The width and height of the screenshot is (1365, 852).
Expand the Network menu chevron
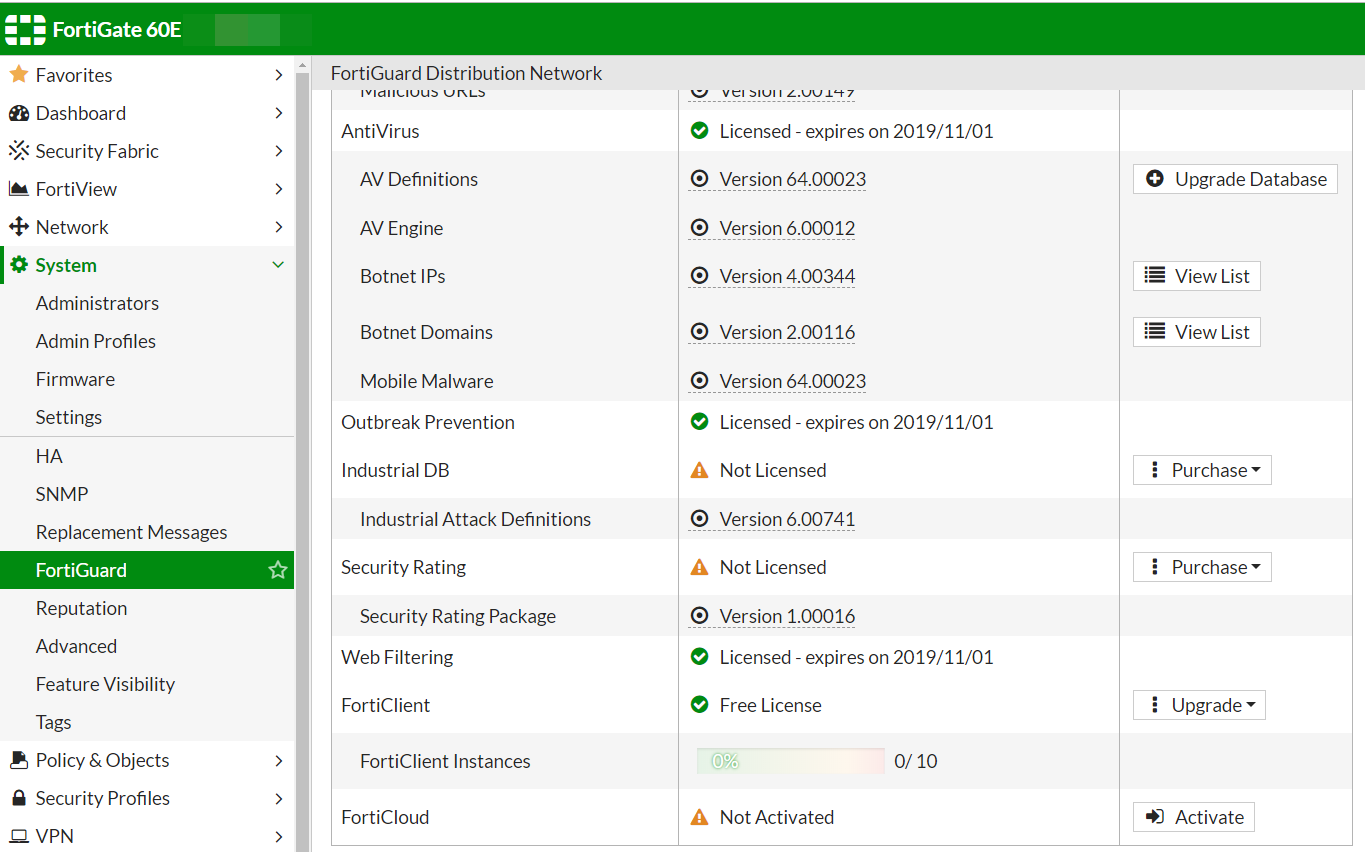coord(279,227)
